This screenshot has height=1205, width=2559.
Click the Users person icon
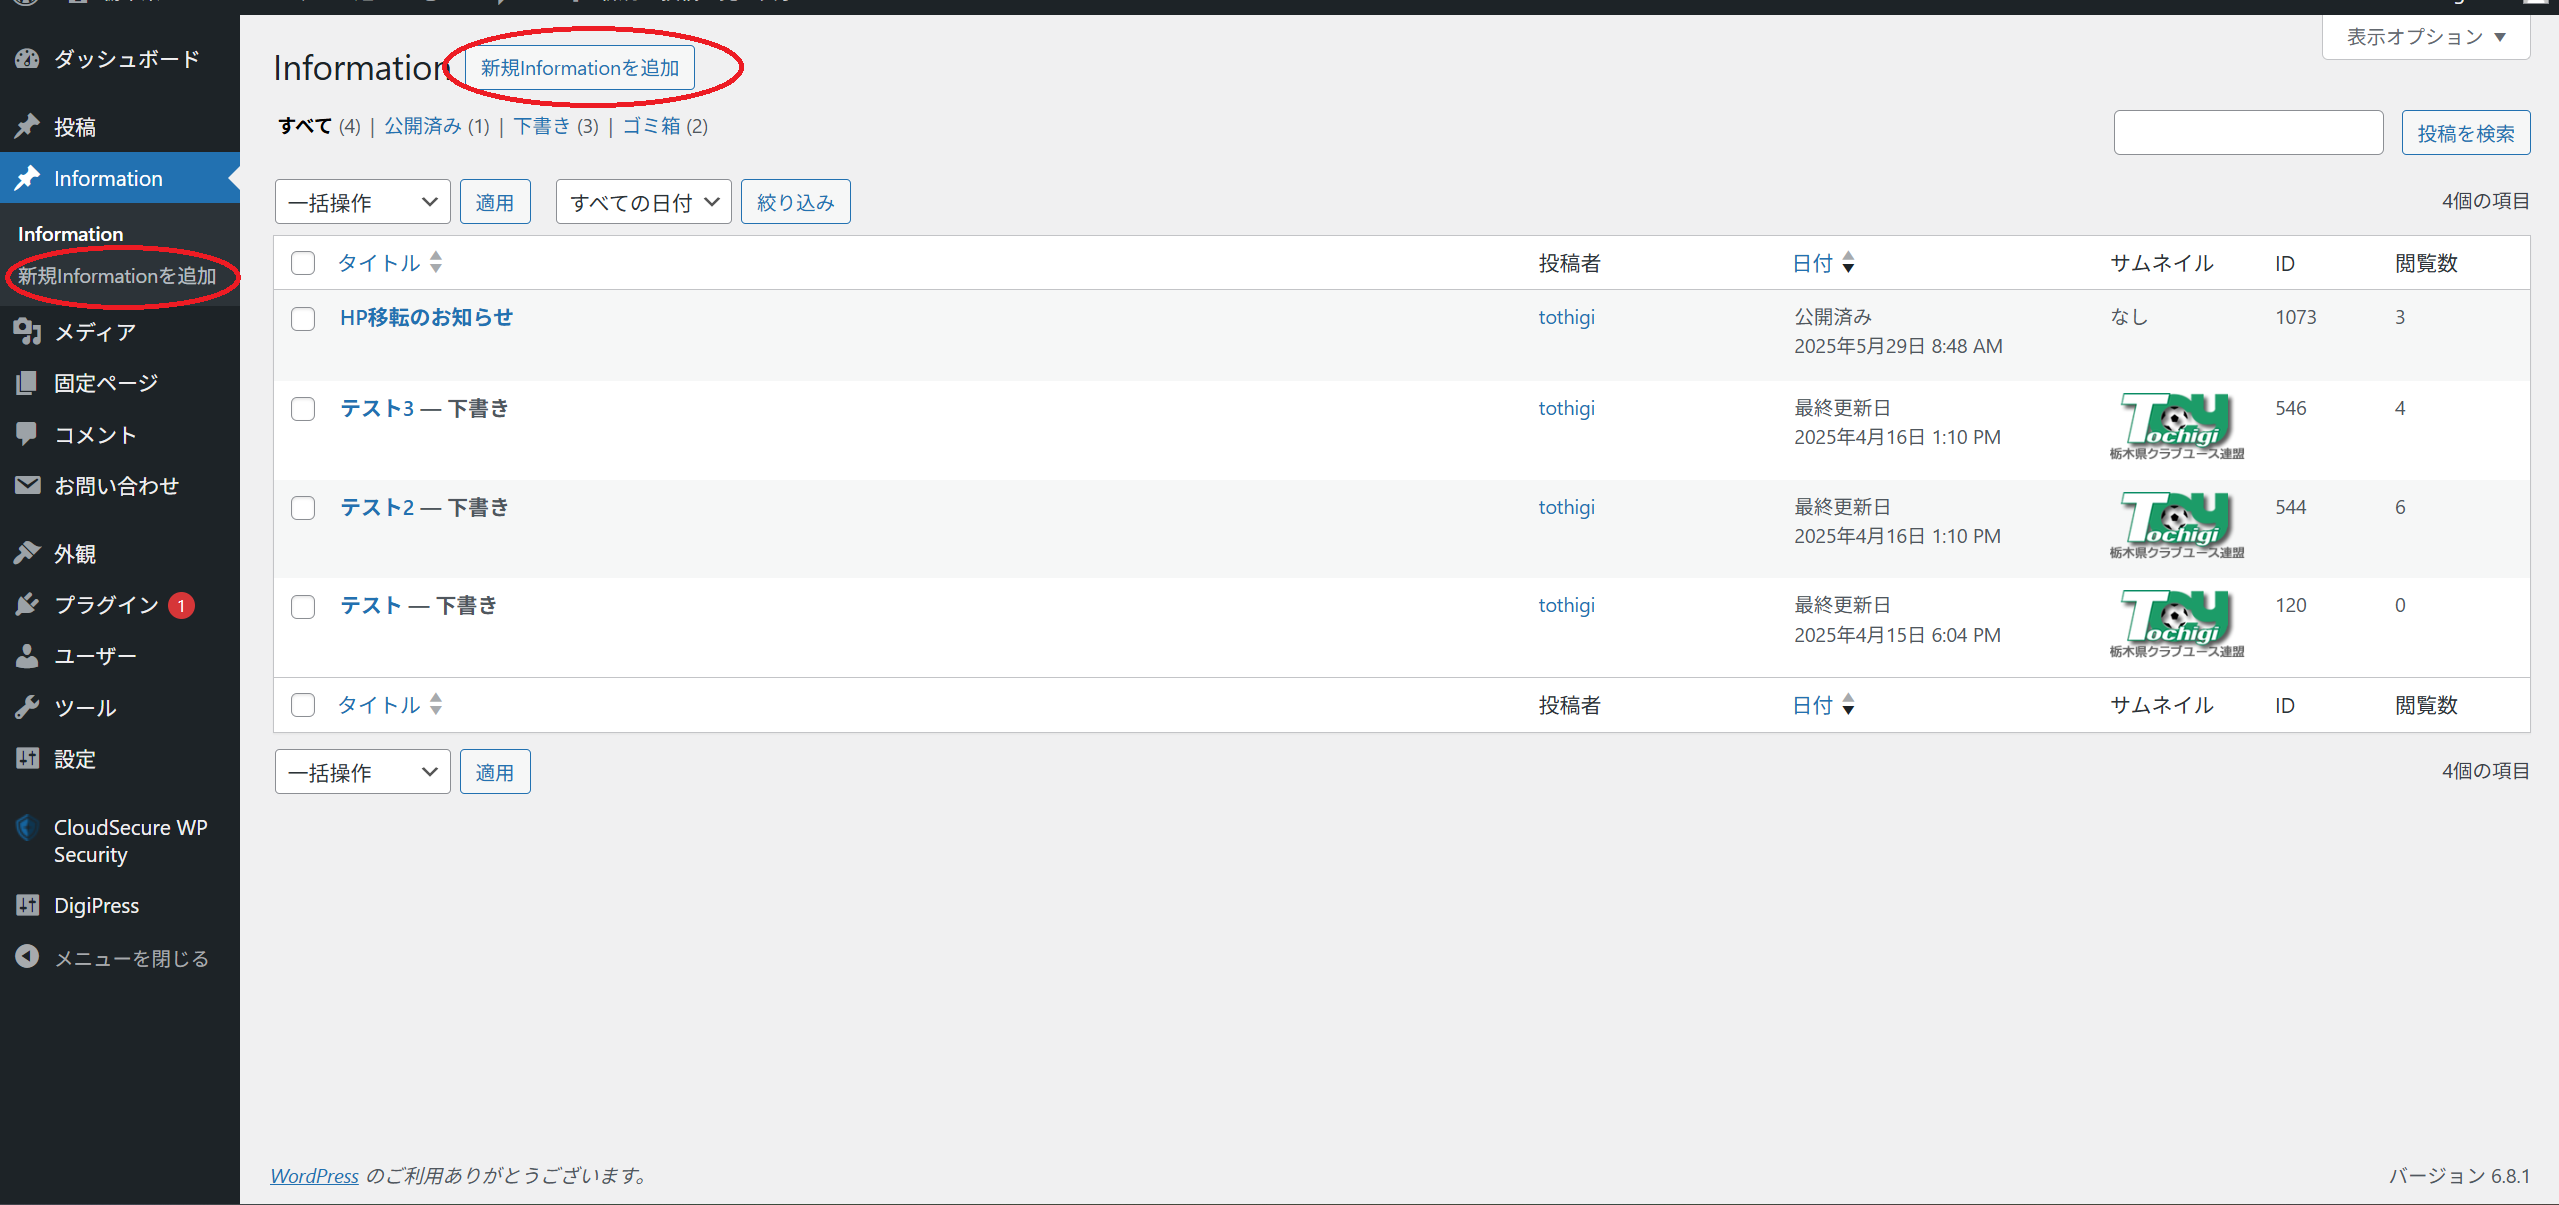click(x=27, y=656)
